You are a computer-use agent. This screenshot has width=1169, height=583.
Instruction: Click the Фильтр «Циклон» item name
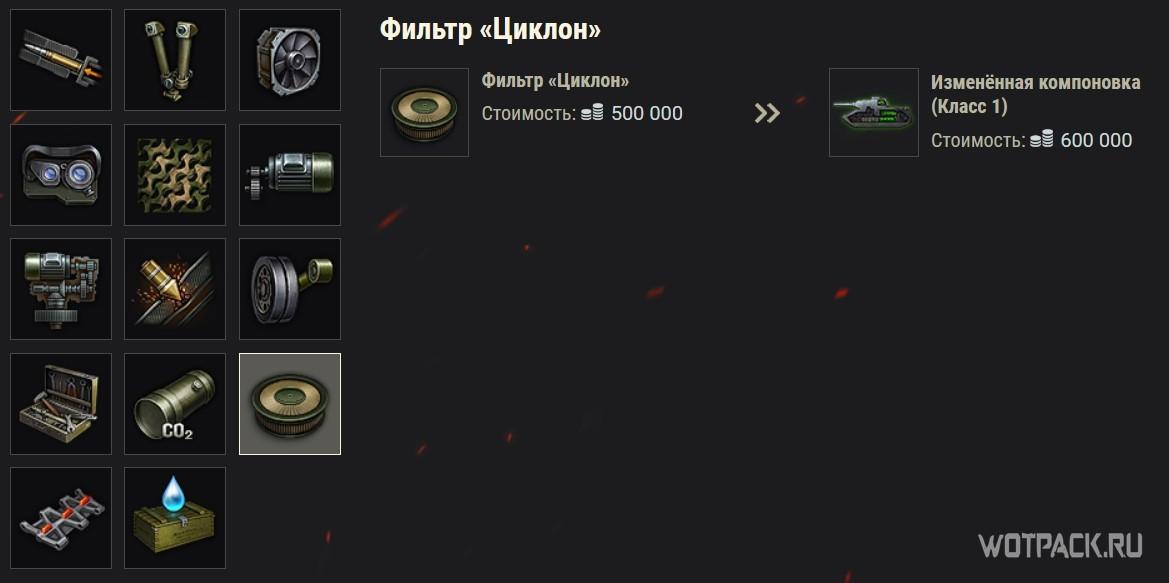click(555, 81)
